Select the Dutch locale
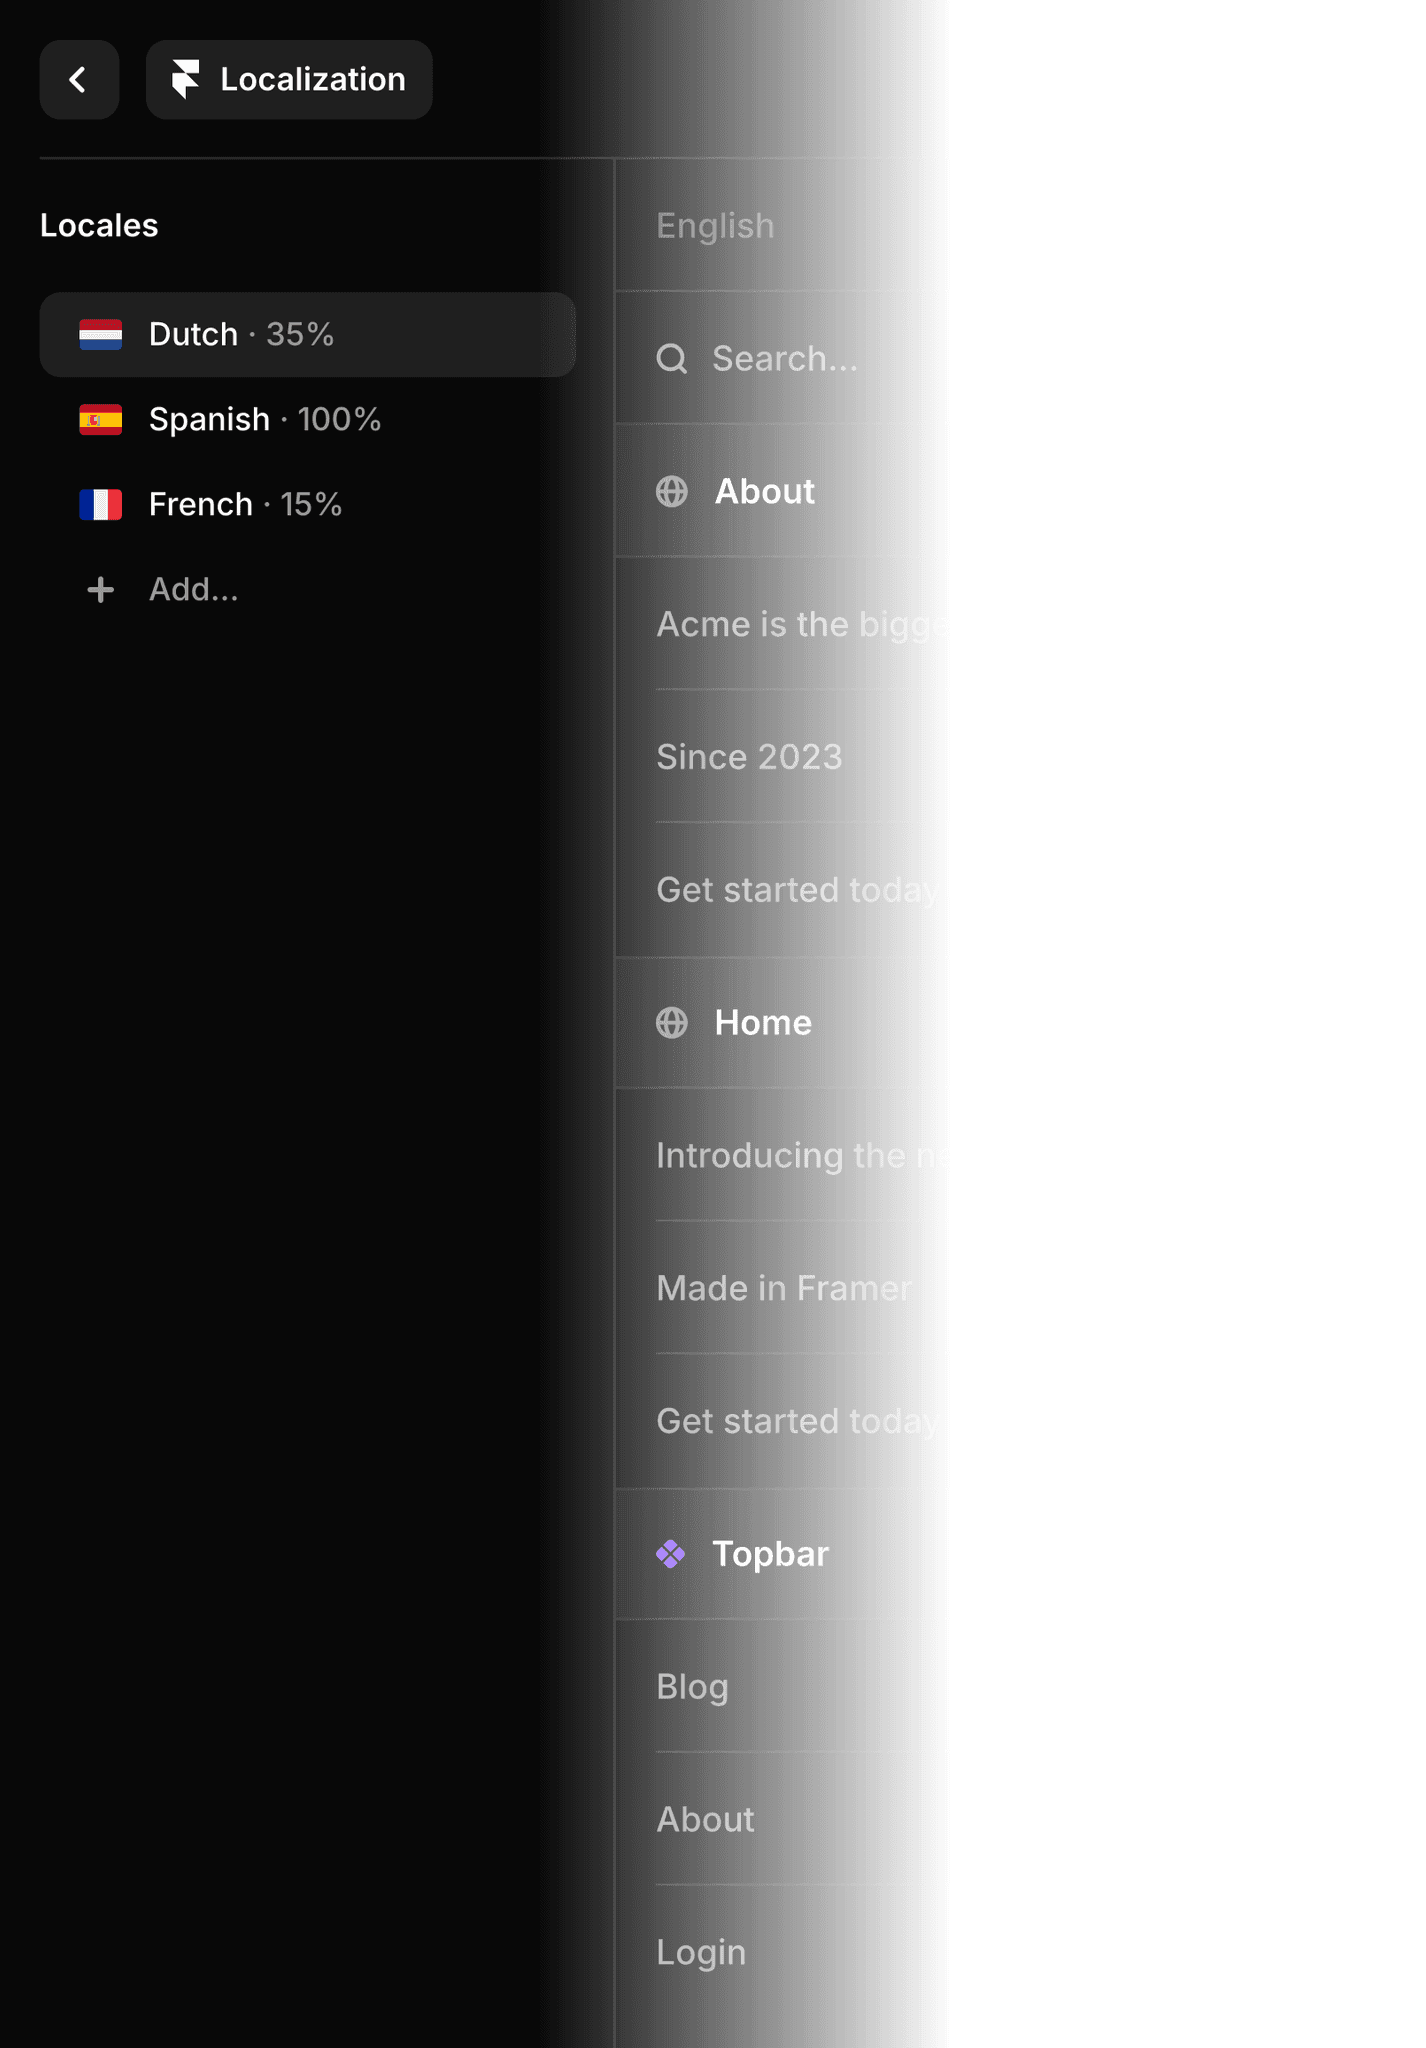 click(x=306, y=334)
